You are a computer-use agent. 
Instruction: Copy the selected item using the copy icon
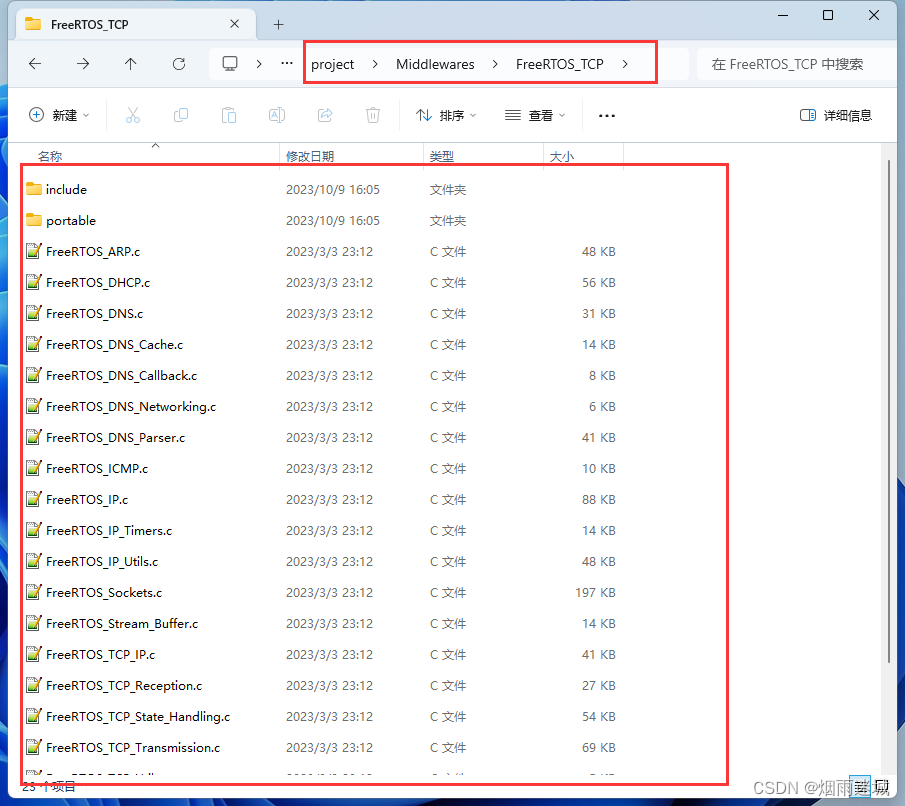(181, 115)
